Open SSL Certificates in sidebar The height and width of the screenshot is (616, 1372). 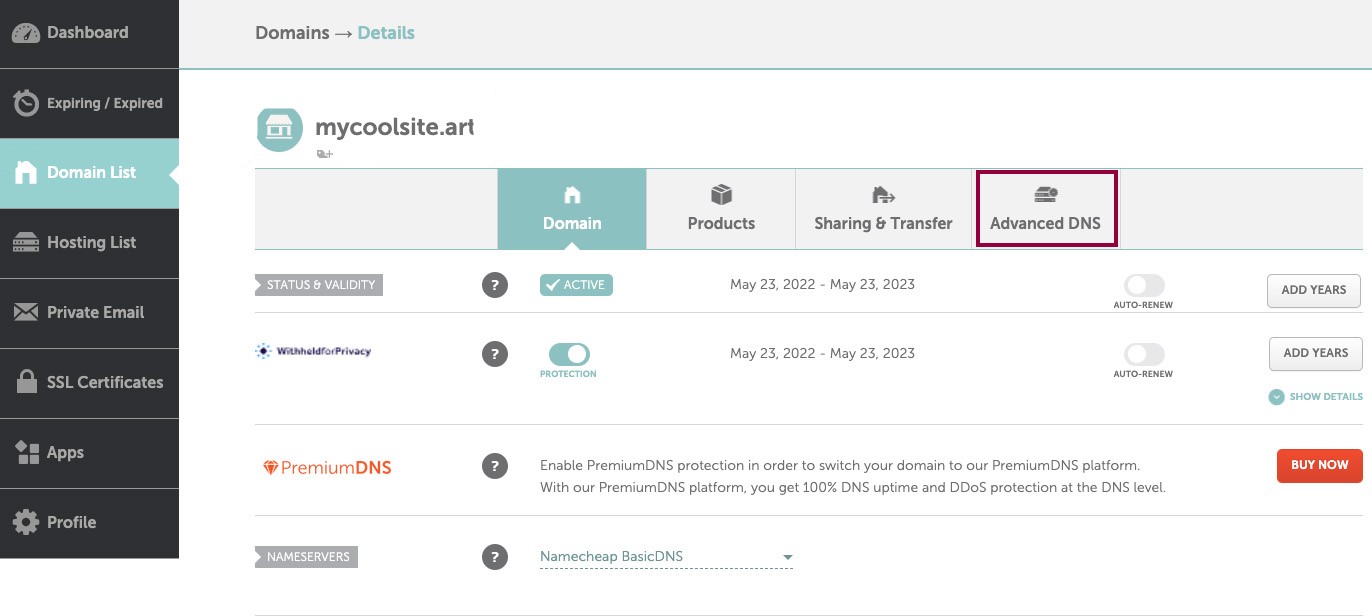tap(89, 383)
